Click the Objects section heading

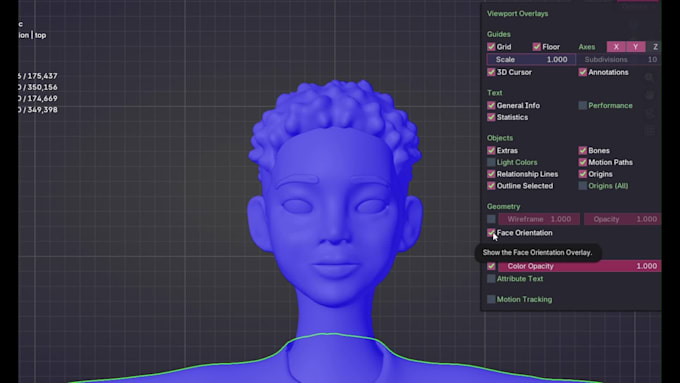[500, 138]
